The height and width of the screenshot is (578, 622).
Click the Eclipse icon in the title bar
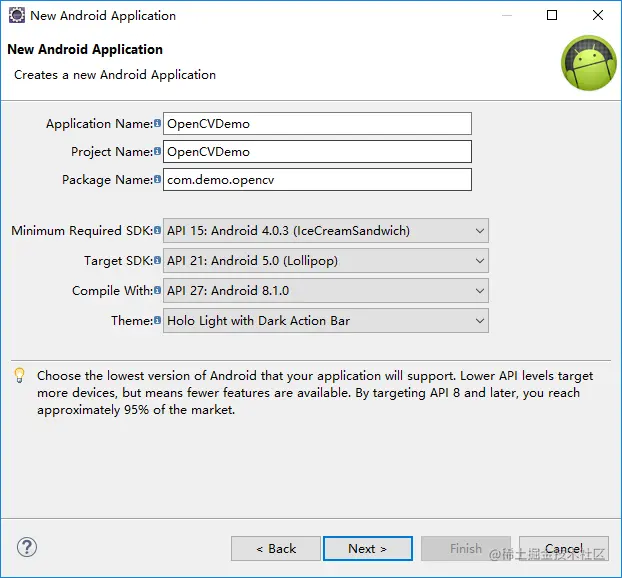point(17,15)
